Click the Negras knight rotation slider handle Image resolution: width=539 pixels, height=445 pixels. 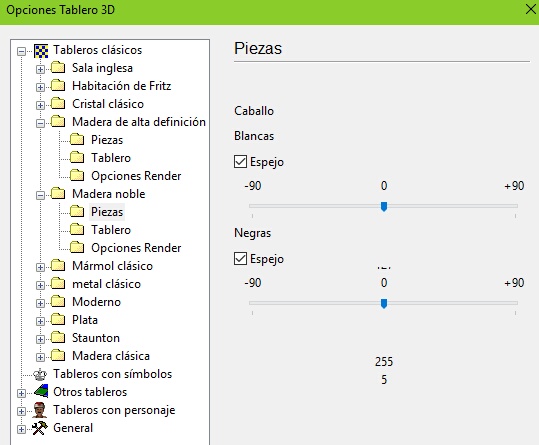(384, 304)
